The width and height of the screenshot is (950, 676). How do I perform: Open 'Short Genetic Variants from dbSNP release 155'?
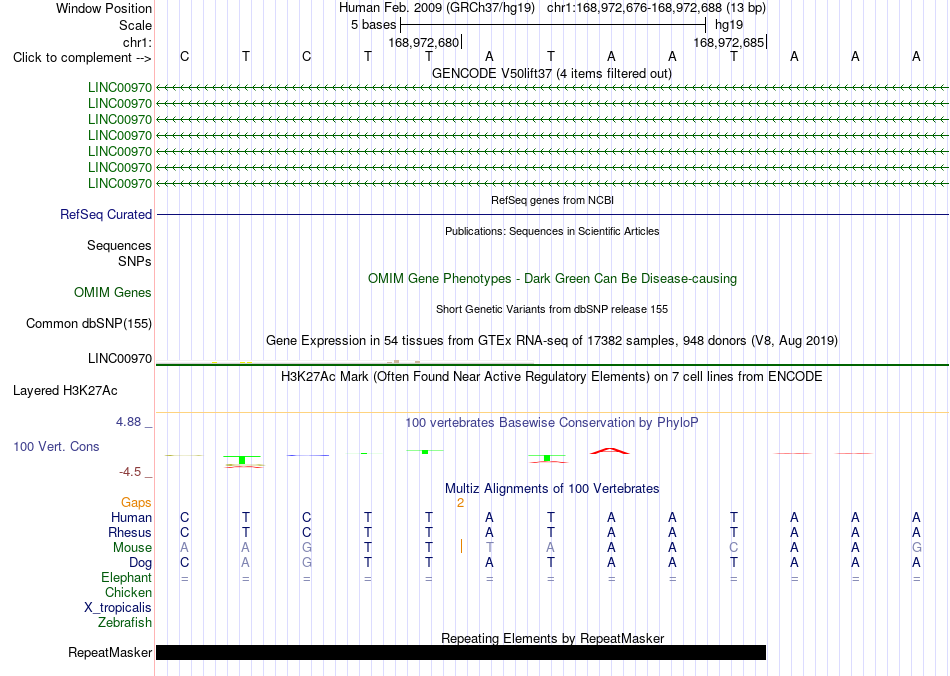pyautogui.click(x=552, y=310)
